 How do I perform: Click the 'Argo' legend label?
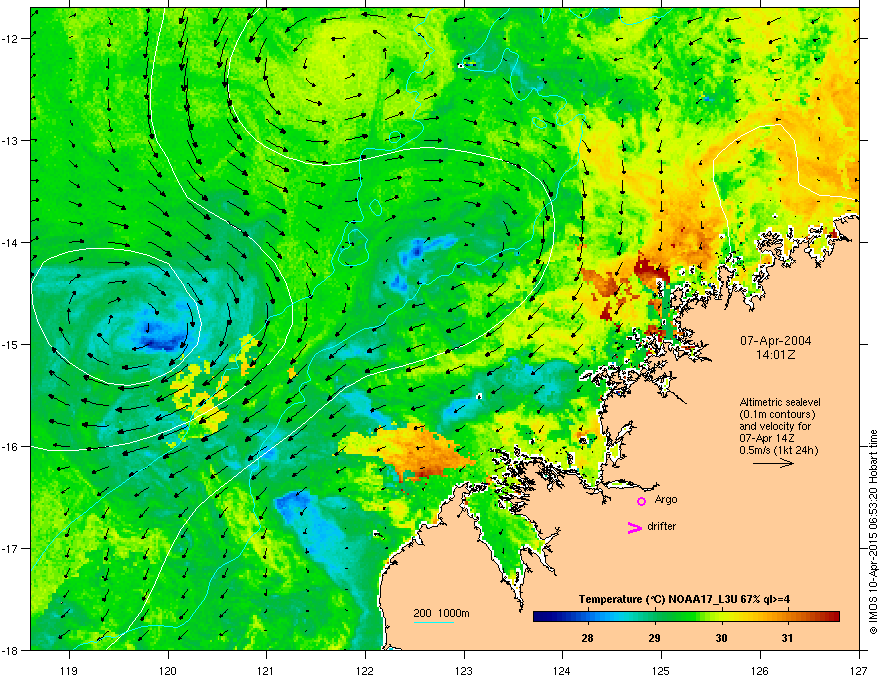(666, 500)
